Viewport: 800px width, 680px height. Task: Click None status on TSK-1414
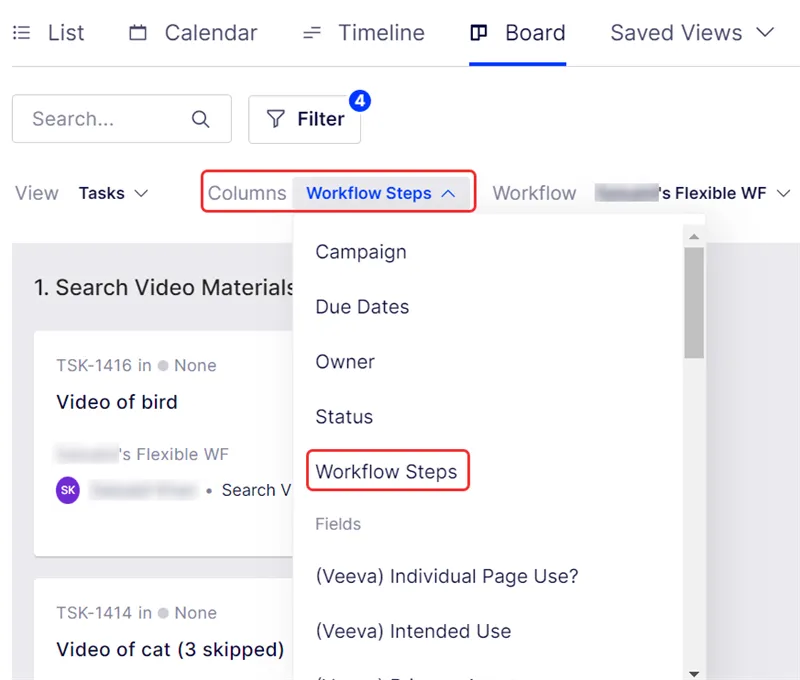[187, 613]
